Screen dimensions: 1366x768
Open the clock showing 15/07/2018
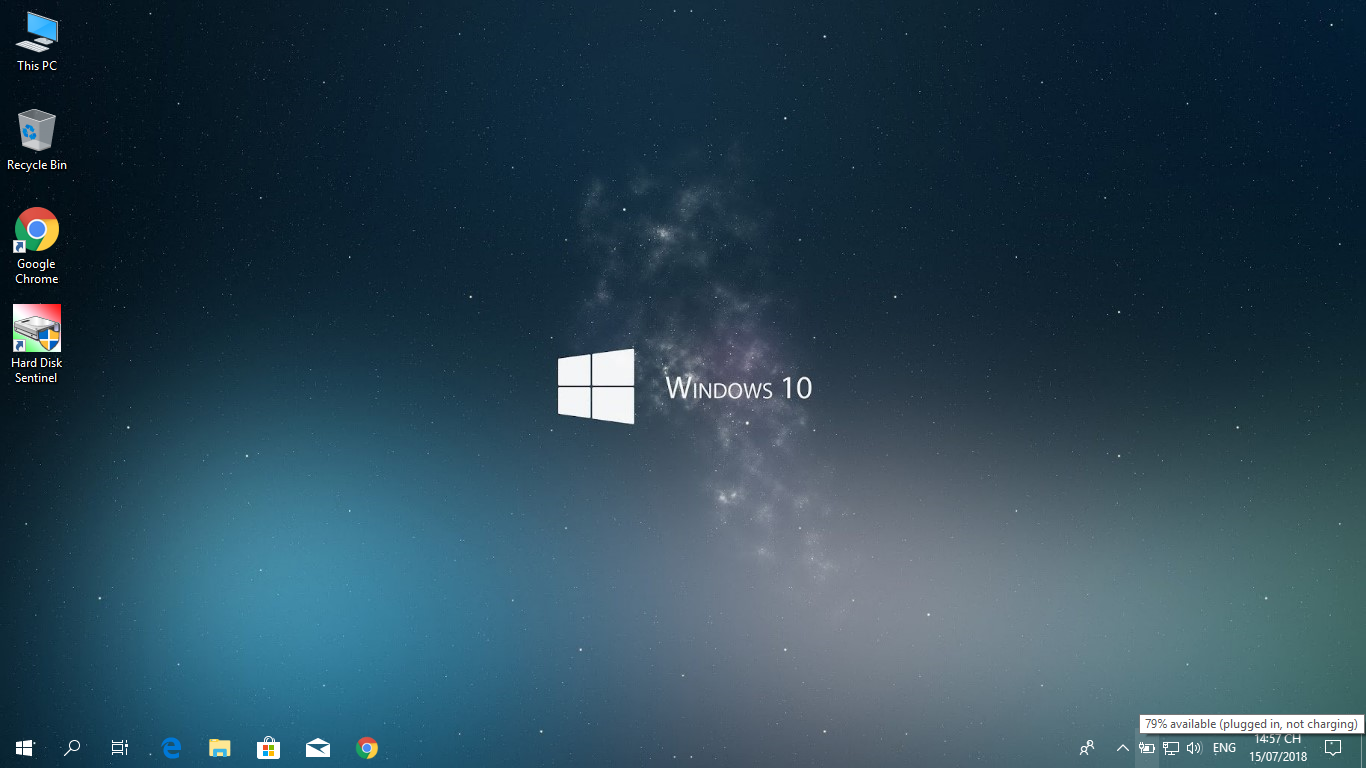tap(1278, 748)
